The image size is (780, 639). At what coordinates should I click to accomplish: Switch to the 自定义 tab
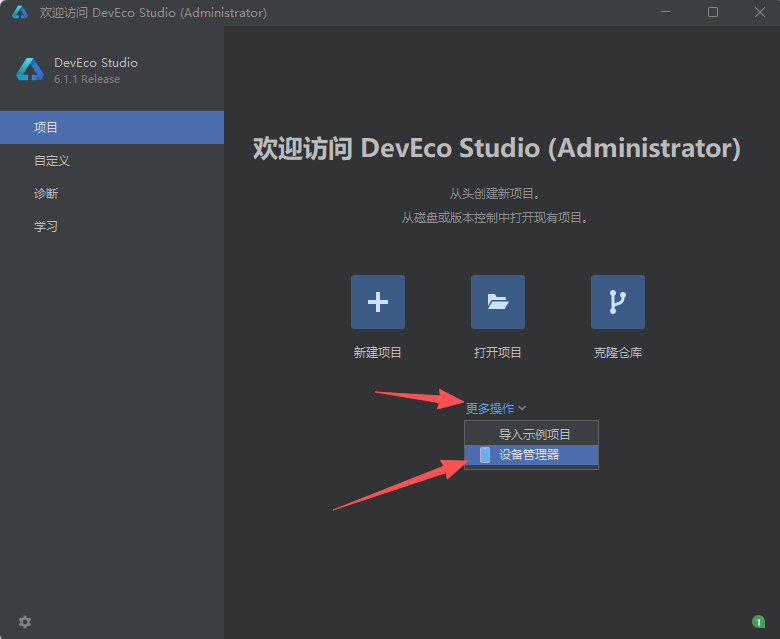pos(112,160)
